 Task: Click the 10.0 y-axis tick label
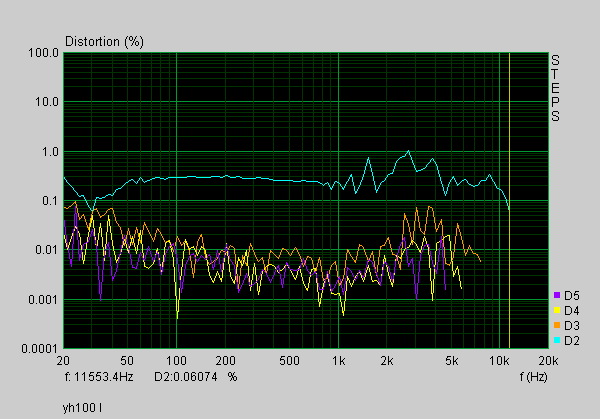click(x=47, y=102)
